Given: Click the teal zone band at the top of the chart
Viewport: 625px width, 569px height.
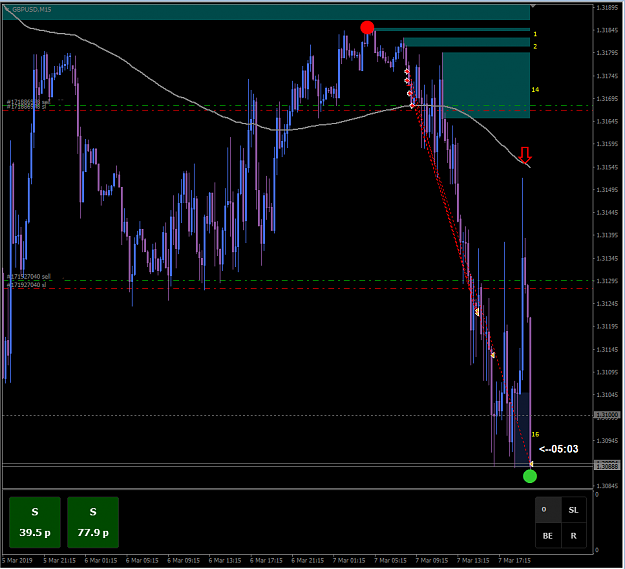Looking at the screenshot, I should (266, 12).
